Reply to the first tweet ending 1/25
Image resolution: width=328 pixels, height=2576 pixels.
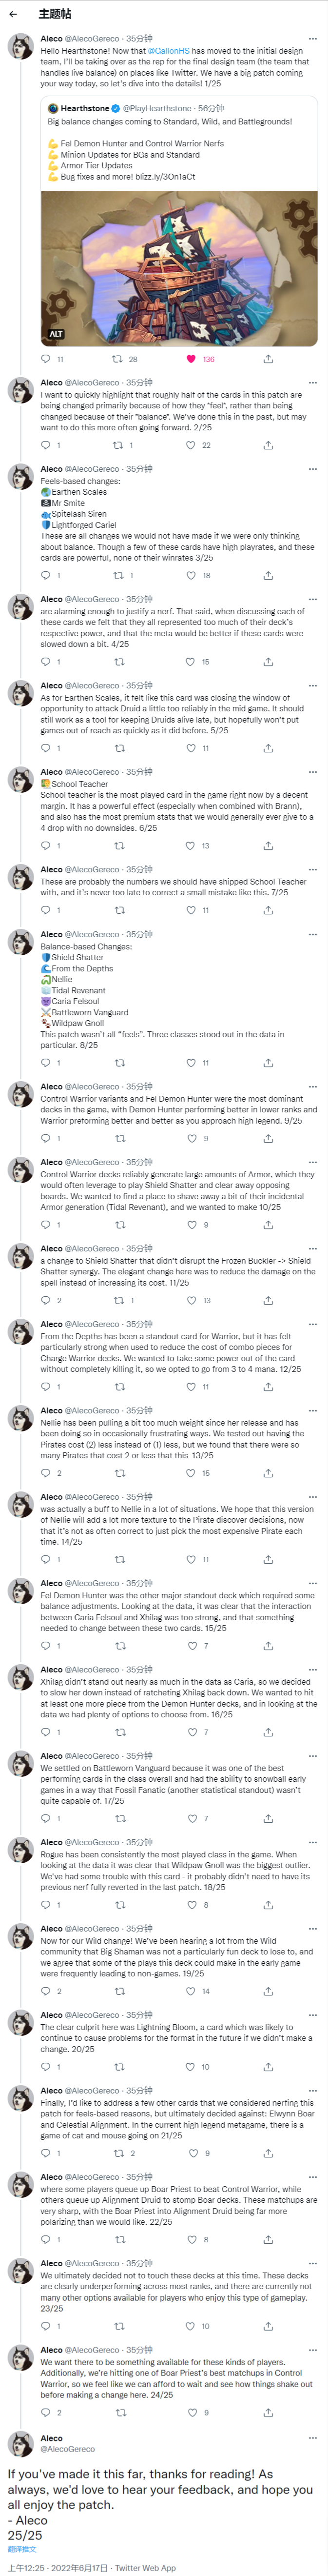[45, 359]
